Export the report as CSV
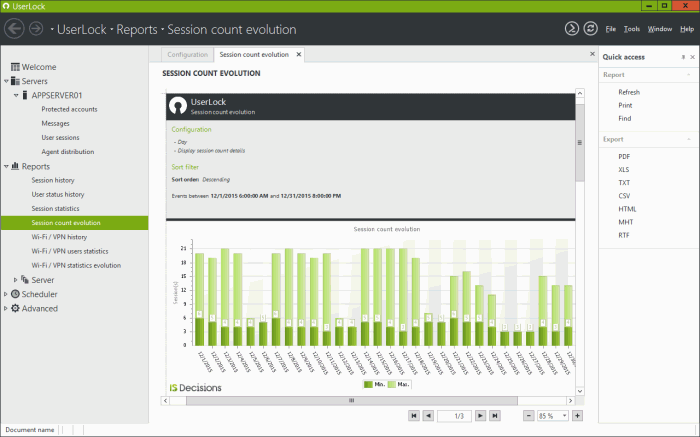The width and height of the screenshot is (700, 437). 624,196
